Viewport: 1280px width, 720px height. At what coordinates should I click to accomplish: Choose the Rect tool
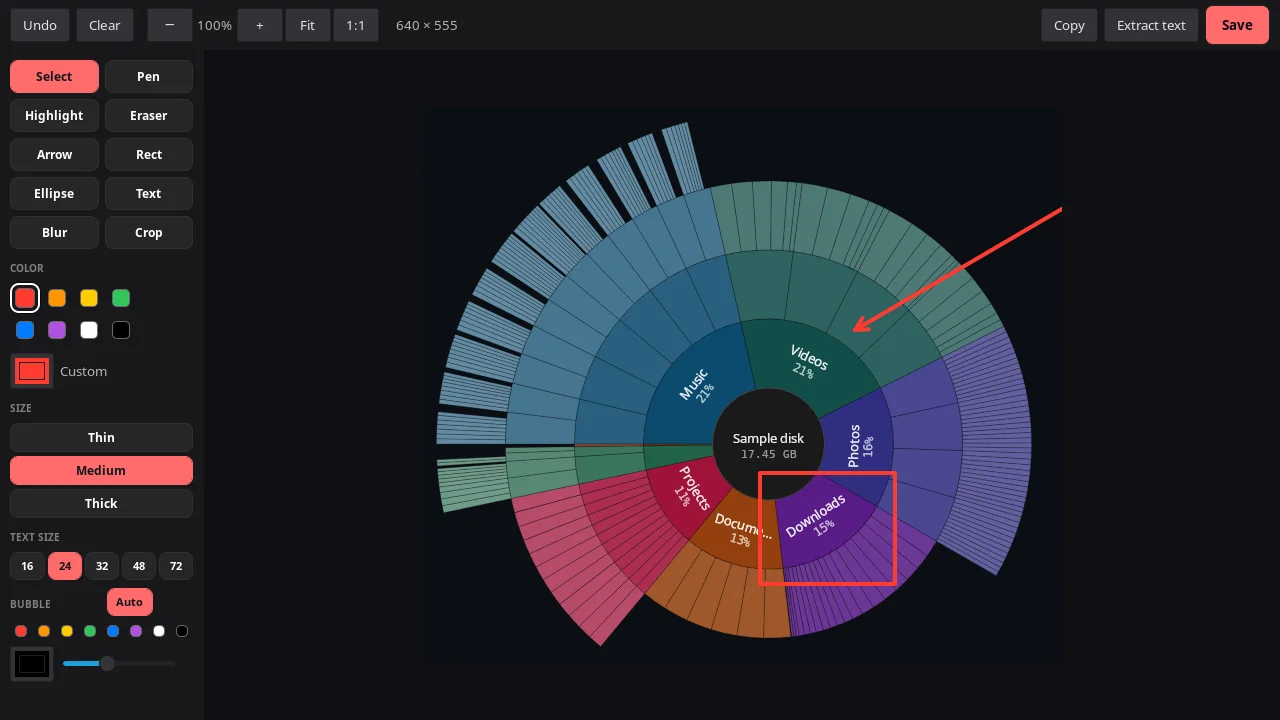149,154
